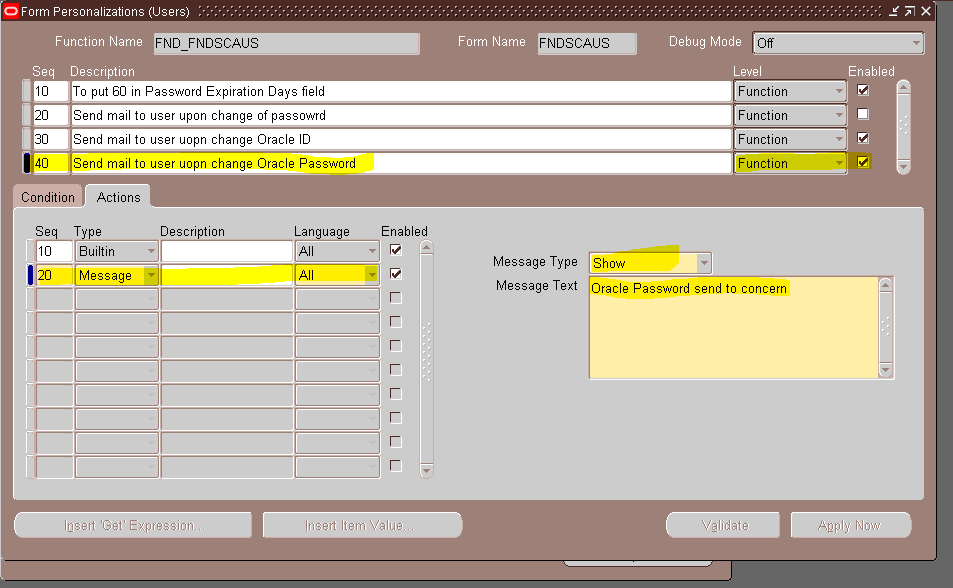Click the Function Name field showing FND_FNDSCAUS

pyautogui.click(x=285, y=43)
